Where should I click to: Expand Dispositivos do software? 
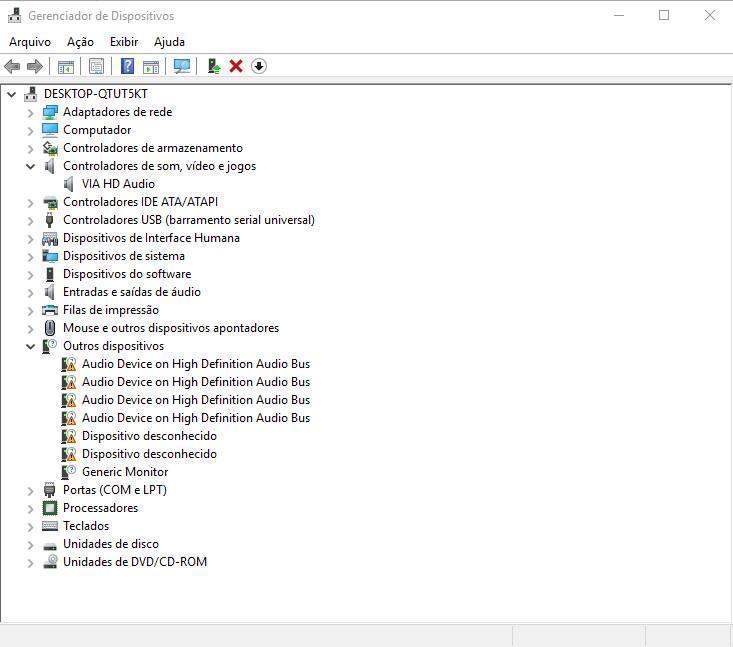point(30,274)
